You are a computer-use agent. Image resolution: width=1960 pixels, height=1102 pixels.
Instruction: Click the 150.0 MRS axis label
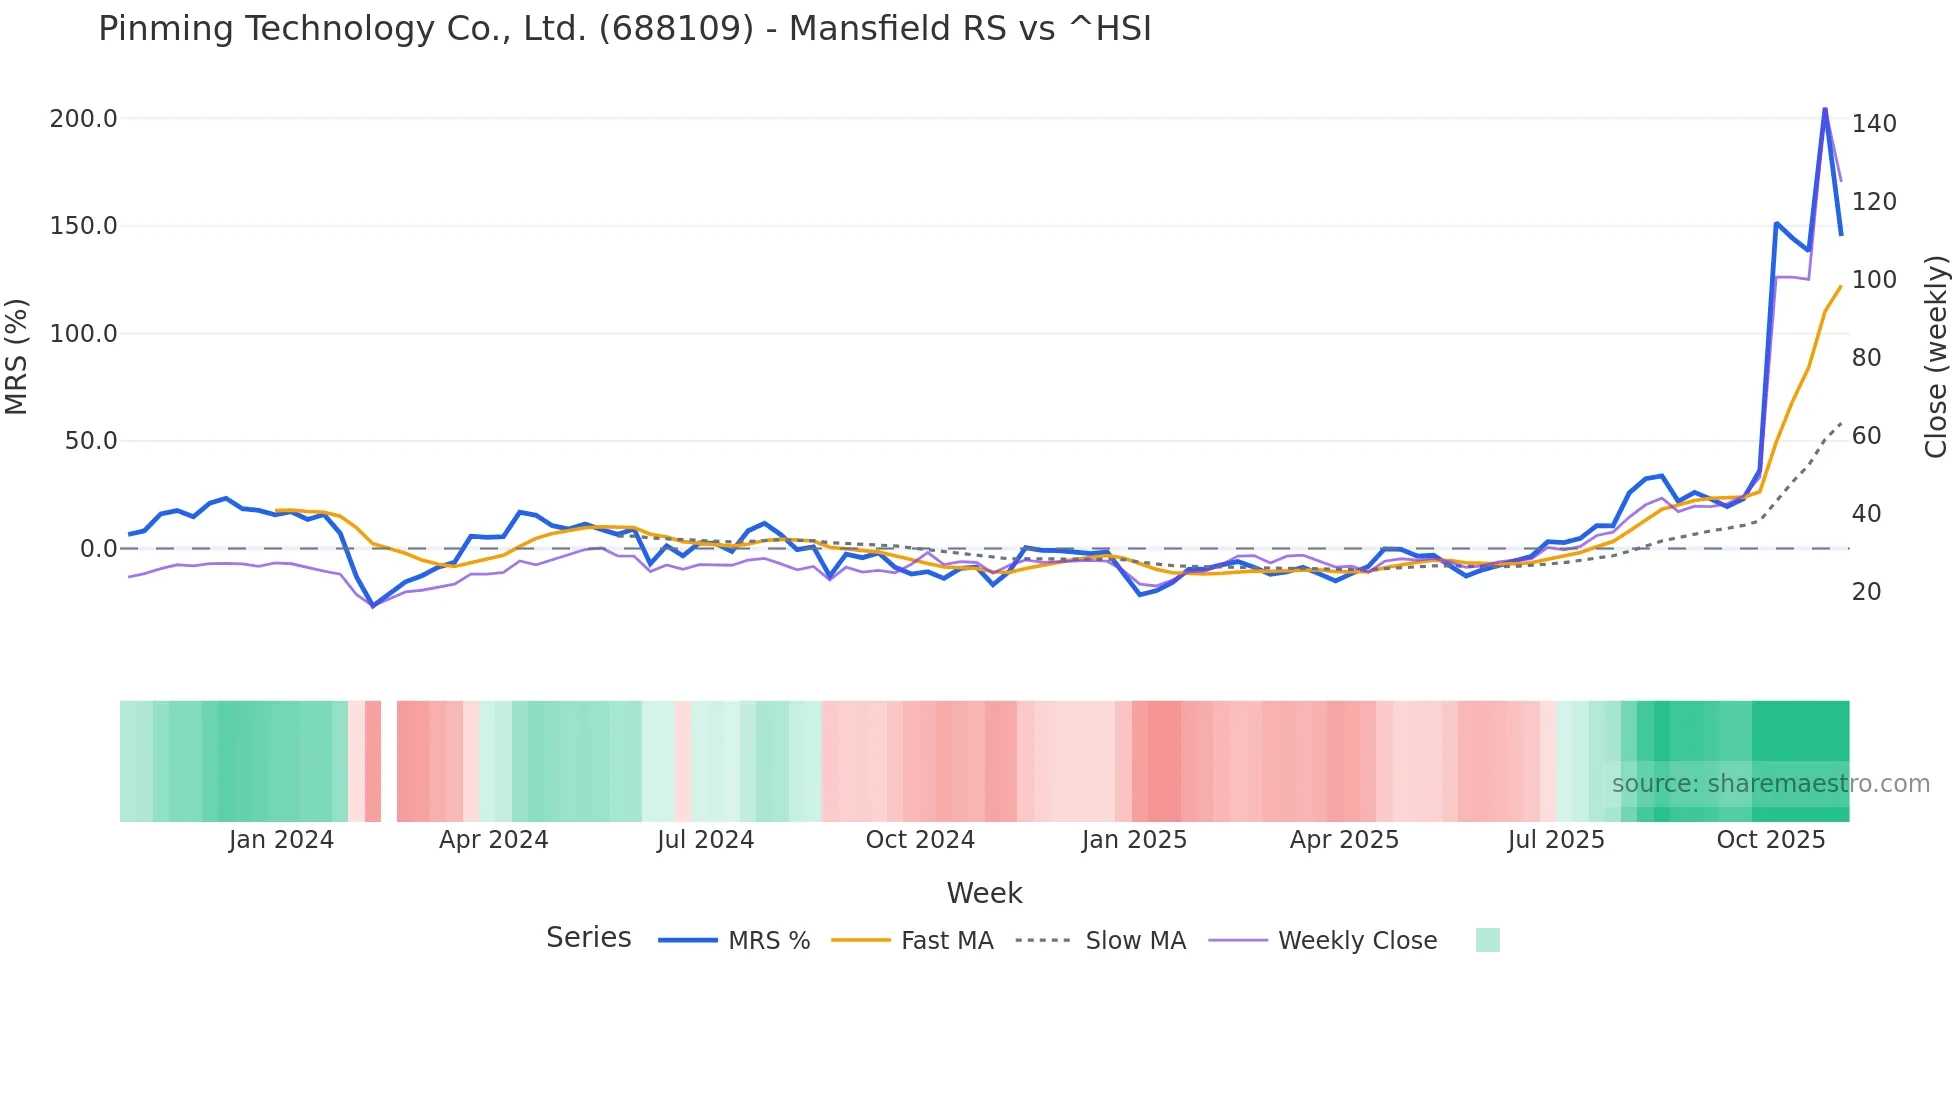pos(84,226)
